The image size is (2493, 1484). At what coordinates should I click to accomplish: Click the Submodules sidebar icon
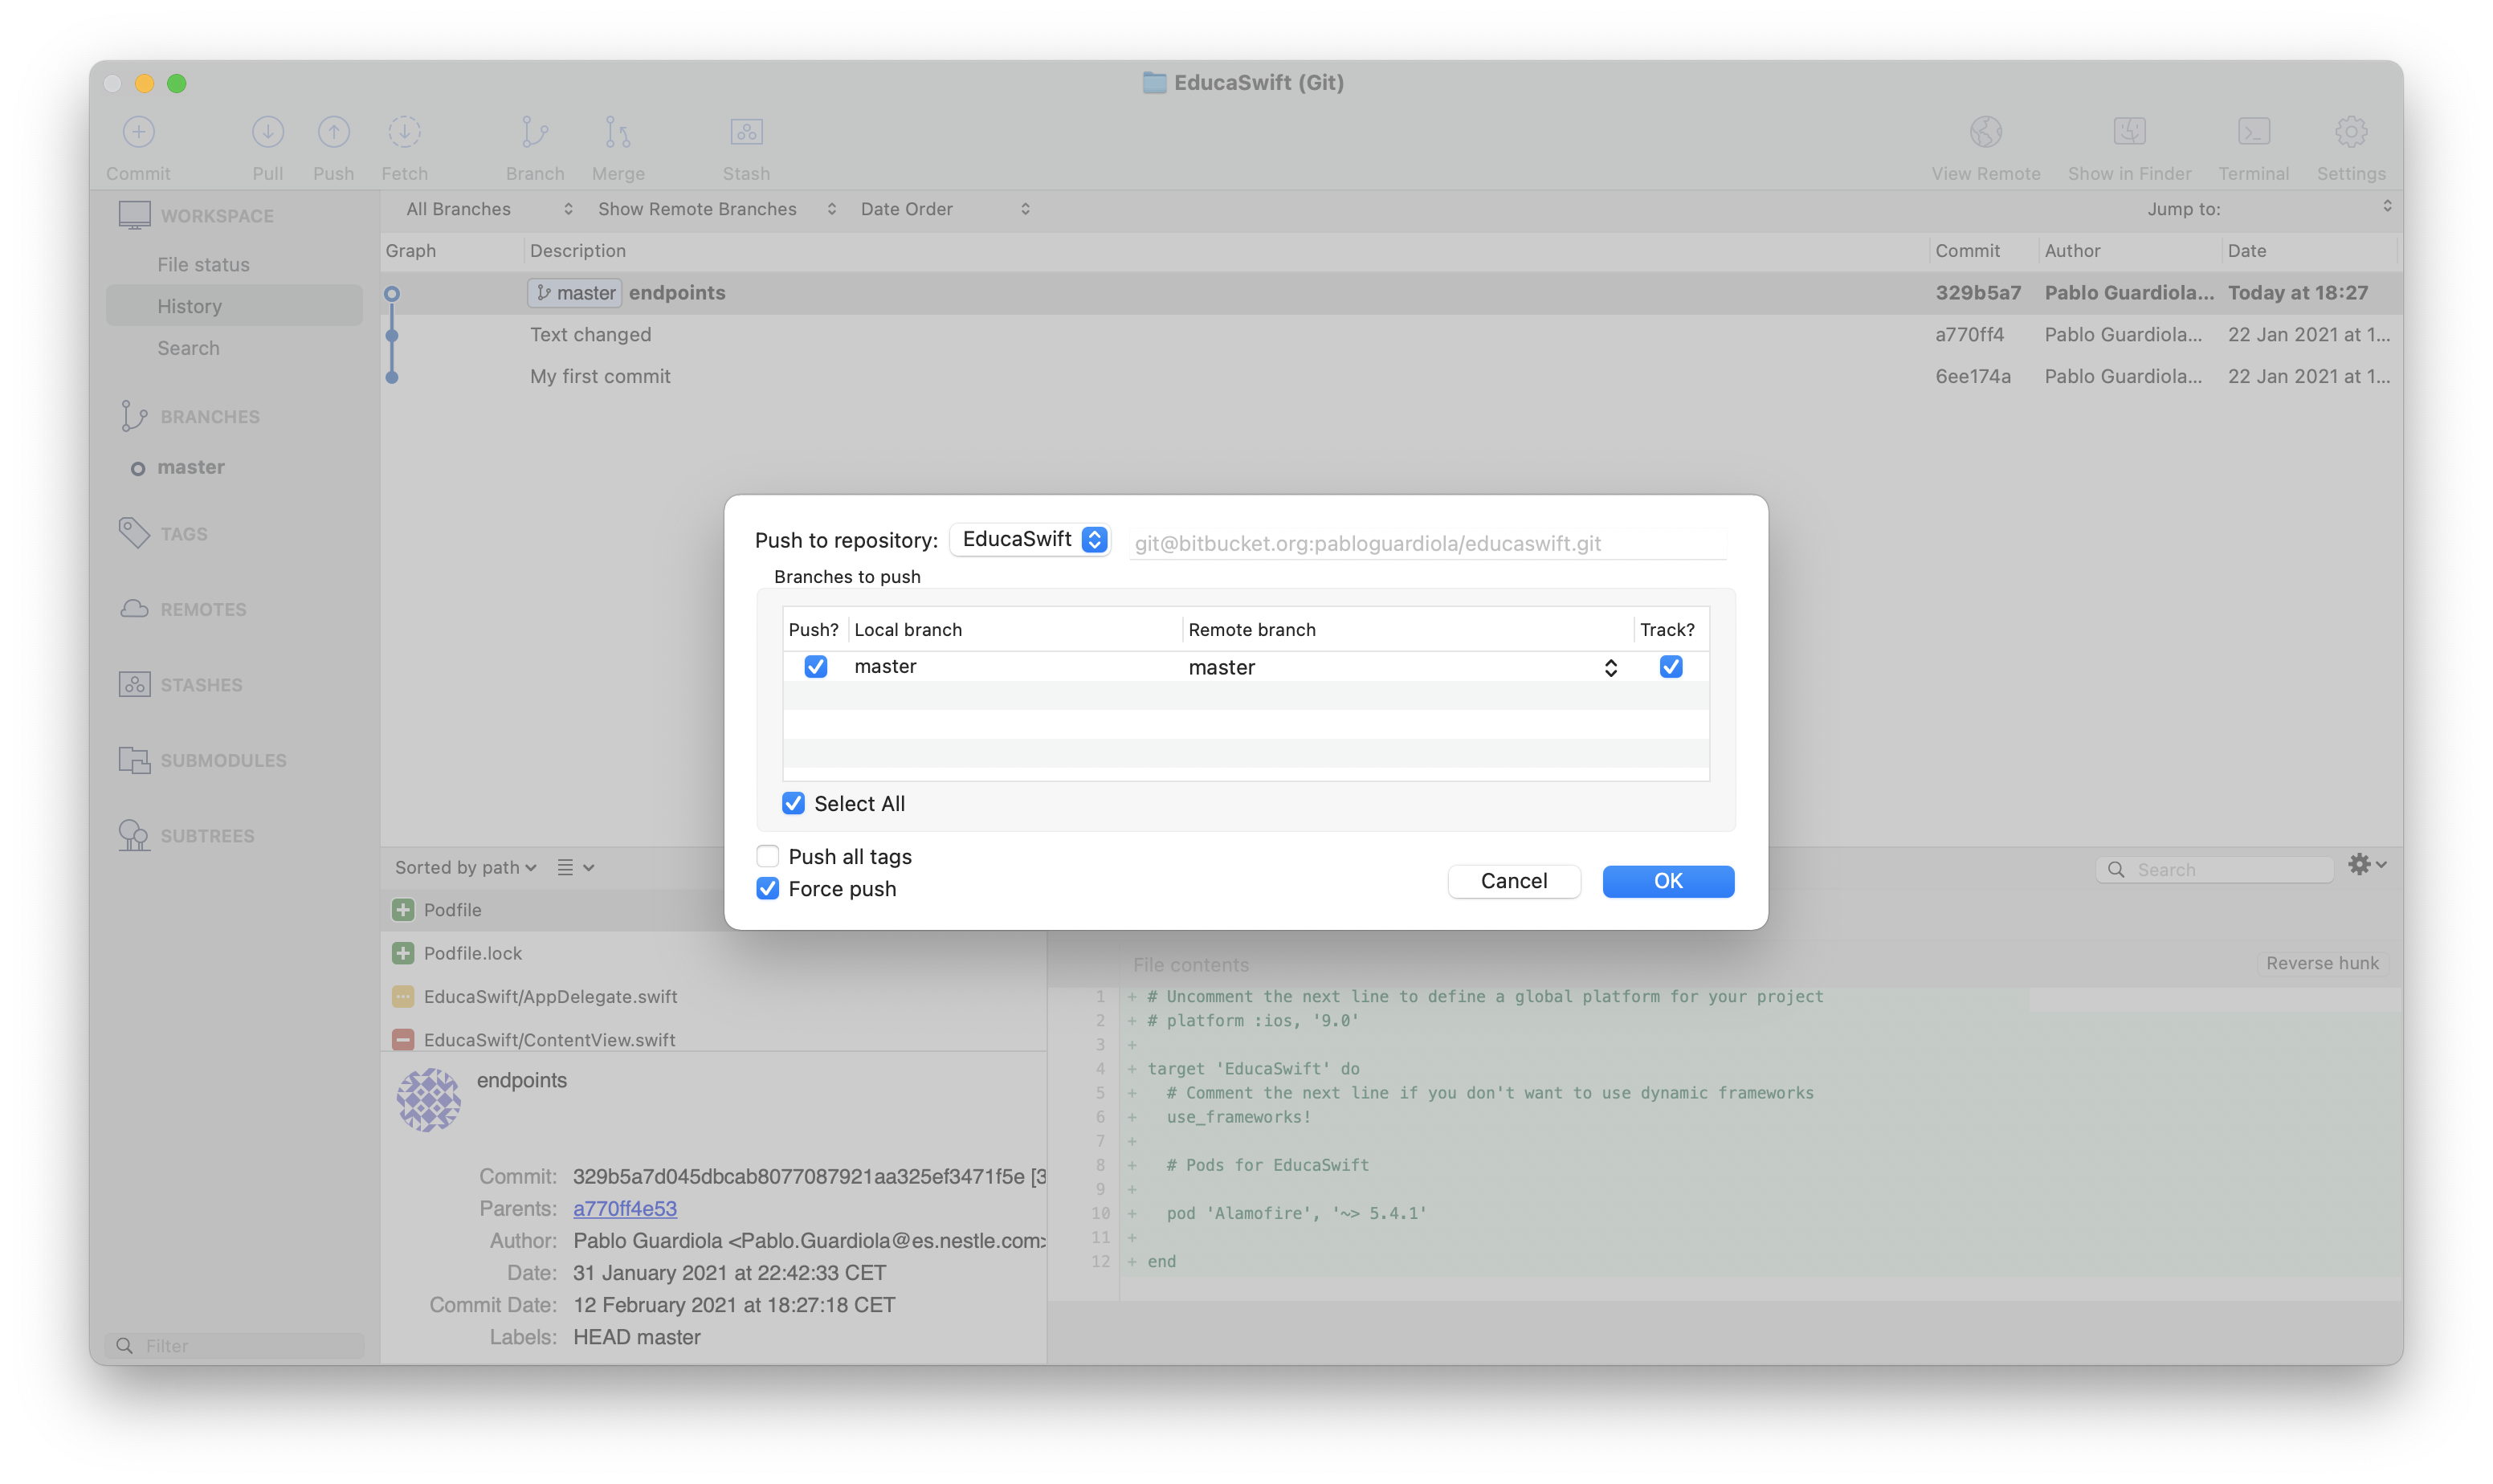(134, 760)
